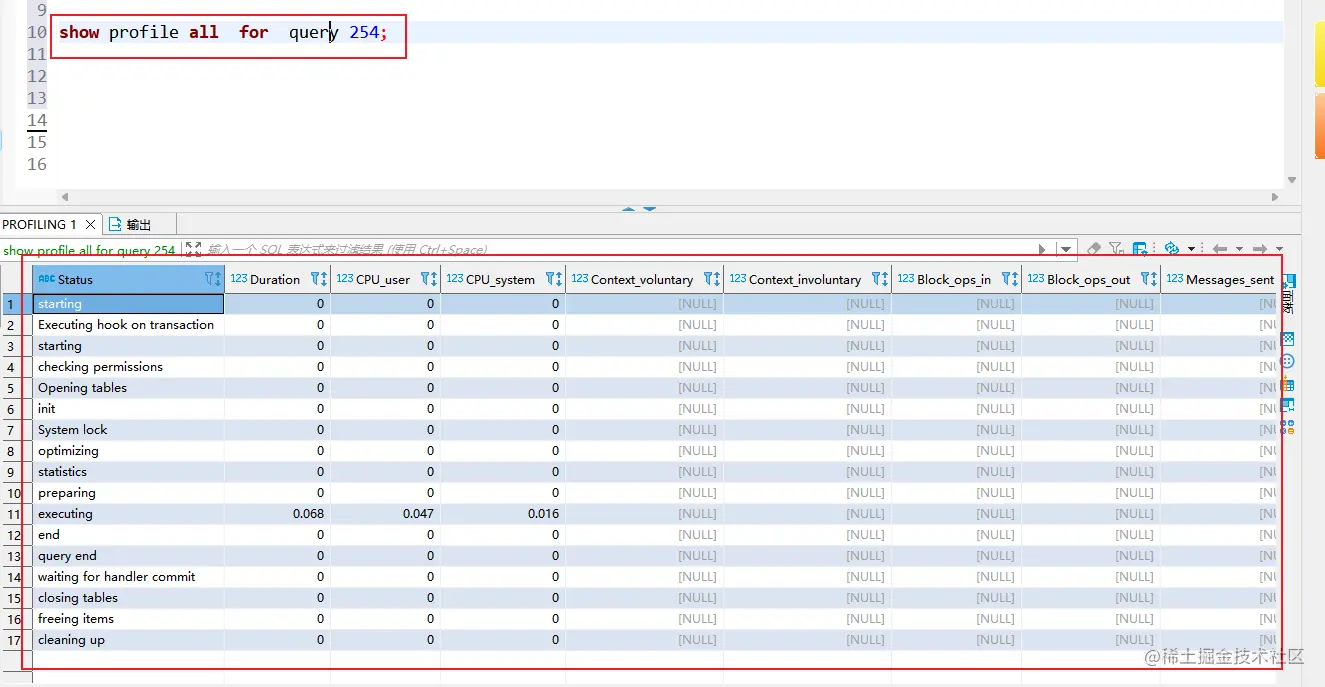Click the orange calendar-grid icon in right sidebar

[x=1288, y=384]
